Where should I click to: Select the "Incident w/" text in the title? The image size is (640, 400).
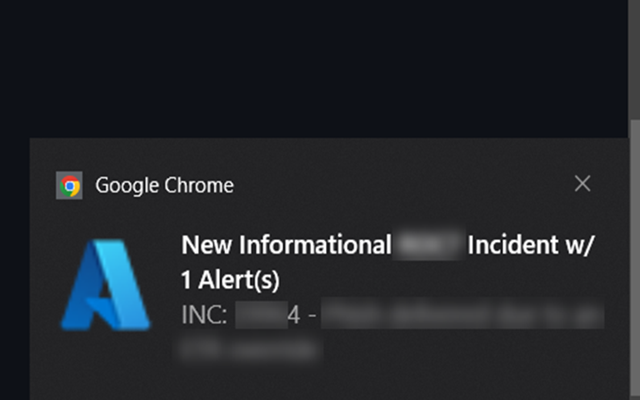[531, 245]
